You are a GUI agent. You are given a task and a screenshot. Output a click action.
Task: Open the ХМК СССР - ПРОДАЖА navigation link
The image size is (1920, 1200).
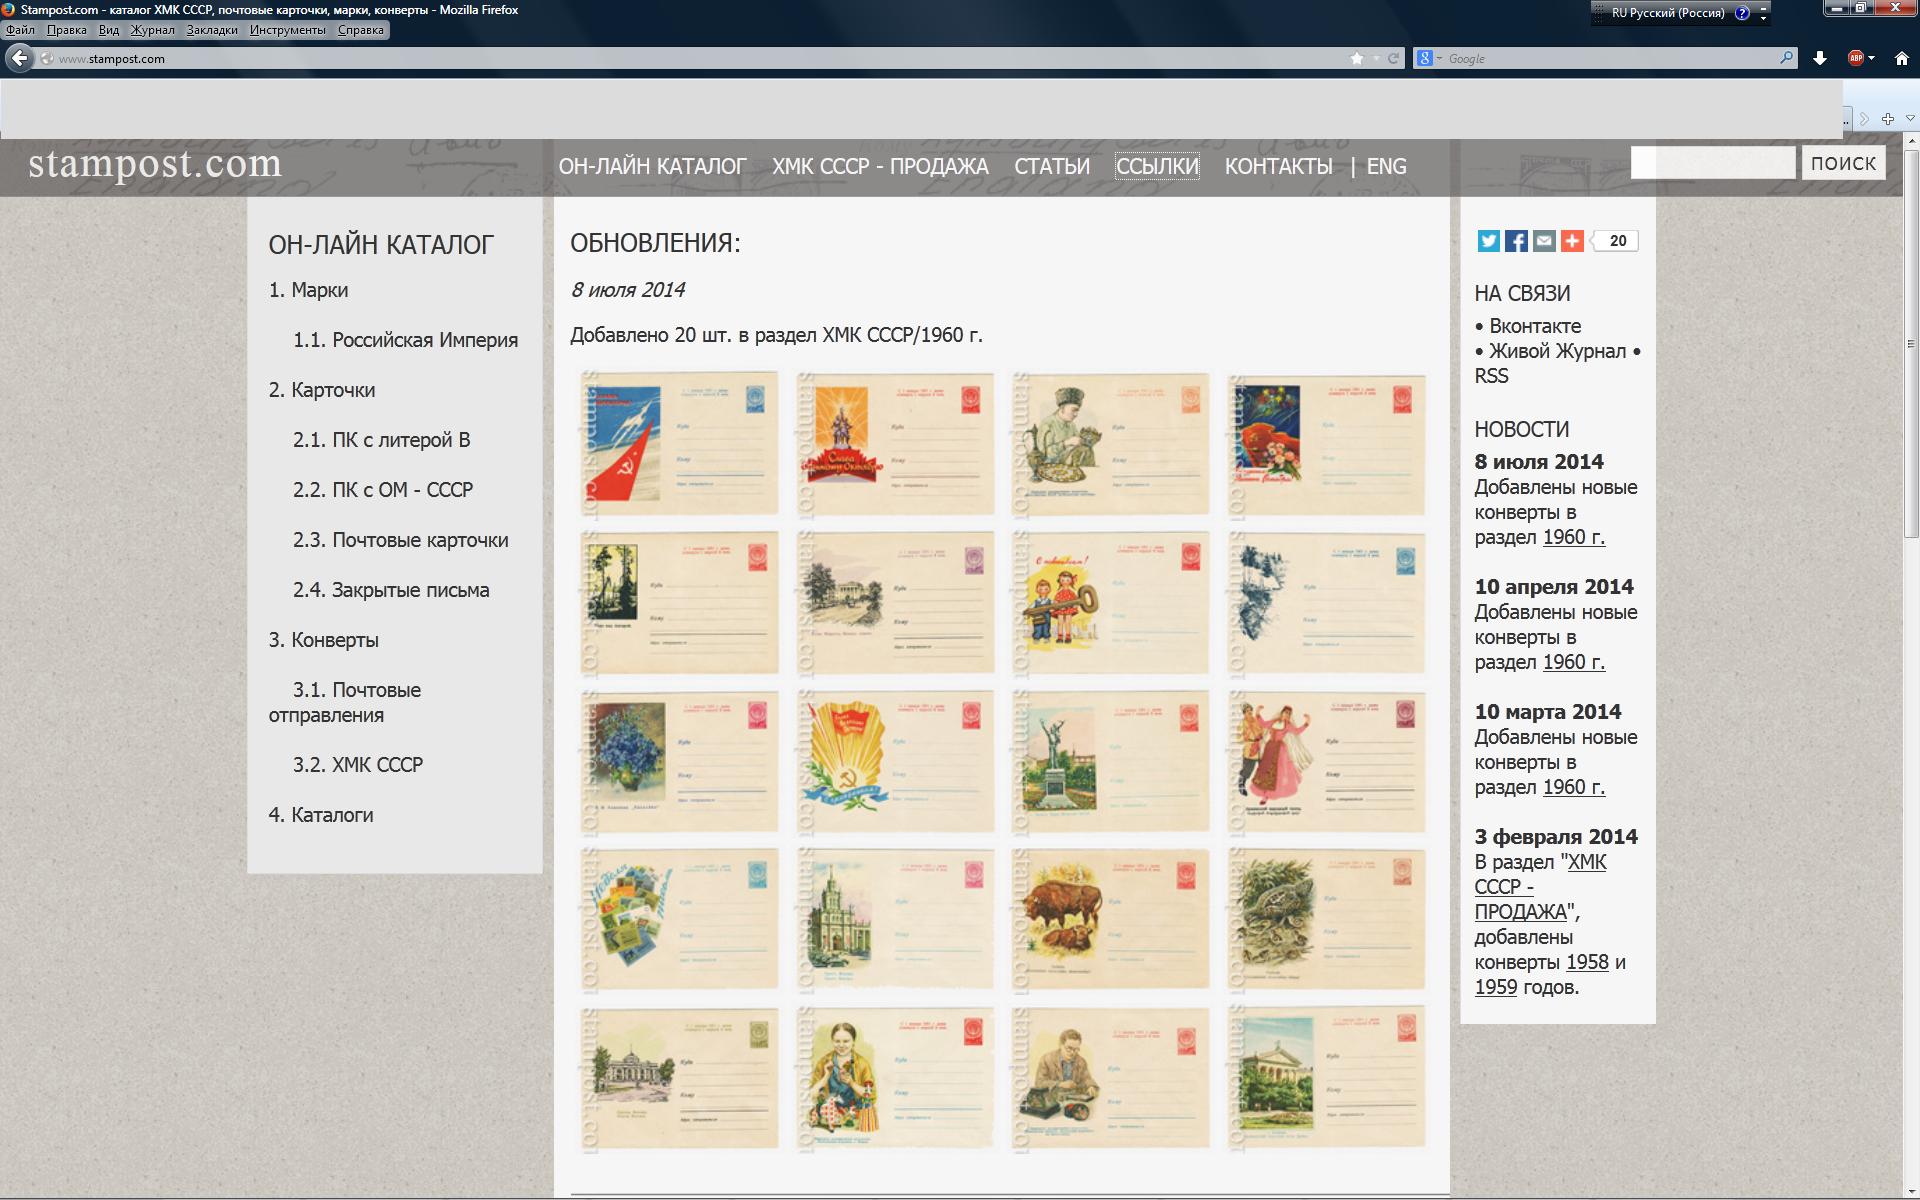(880, 167)
